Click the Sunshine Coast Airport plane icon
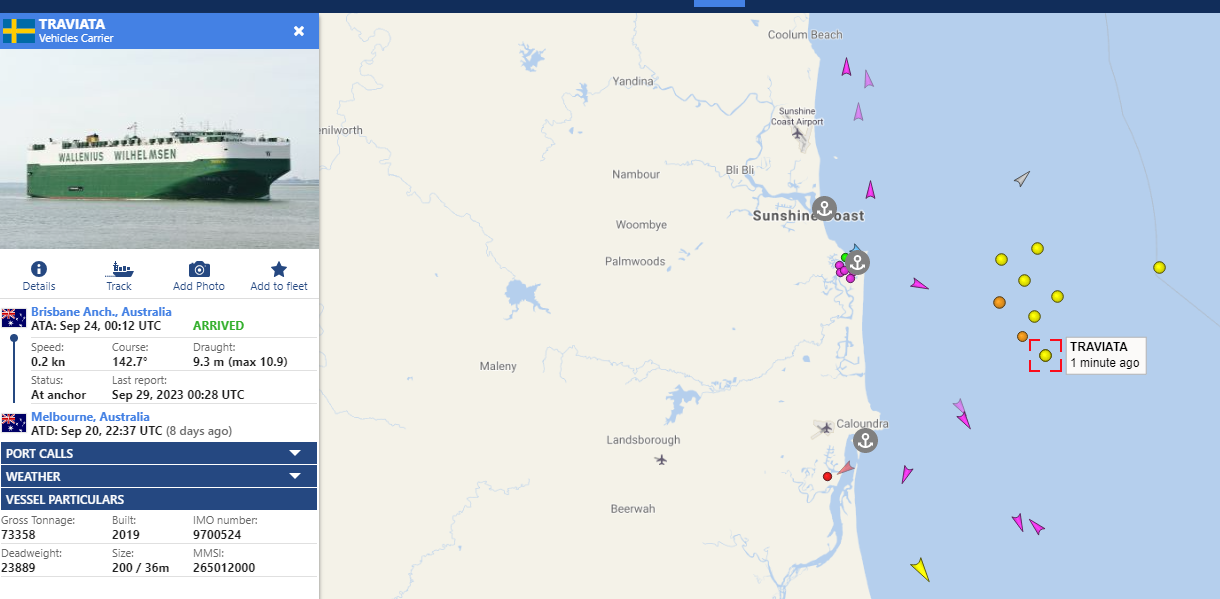 click(x=797, y=132)
